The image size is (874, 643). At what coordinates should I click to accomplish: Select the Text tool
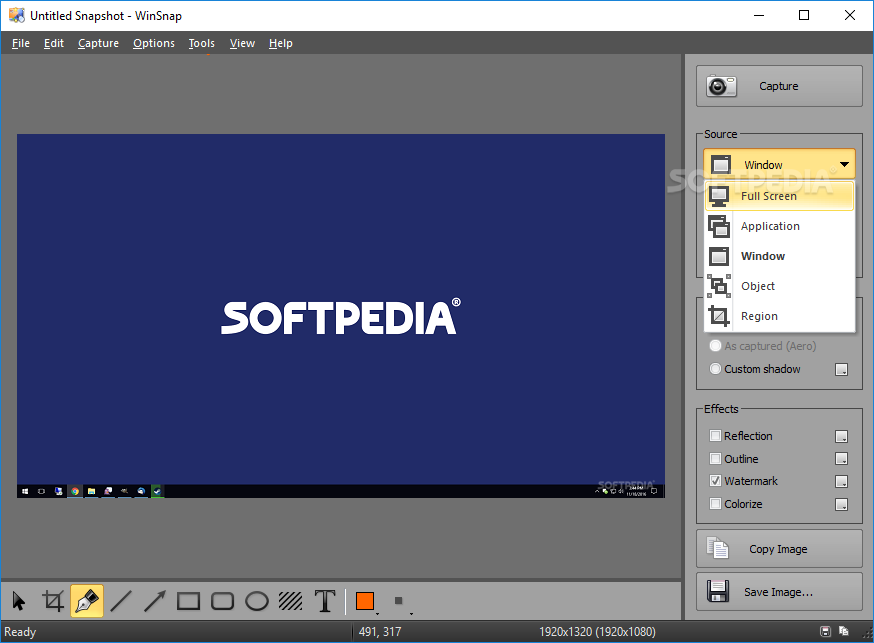point(325,601)
